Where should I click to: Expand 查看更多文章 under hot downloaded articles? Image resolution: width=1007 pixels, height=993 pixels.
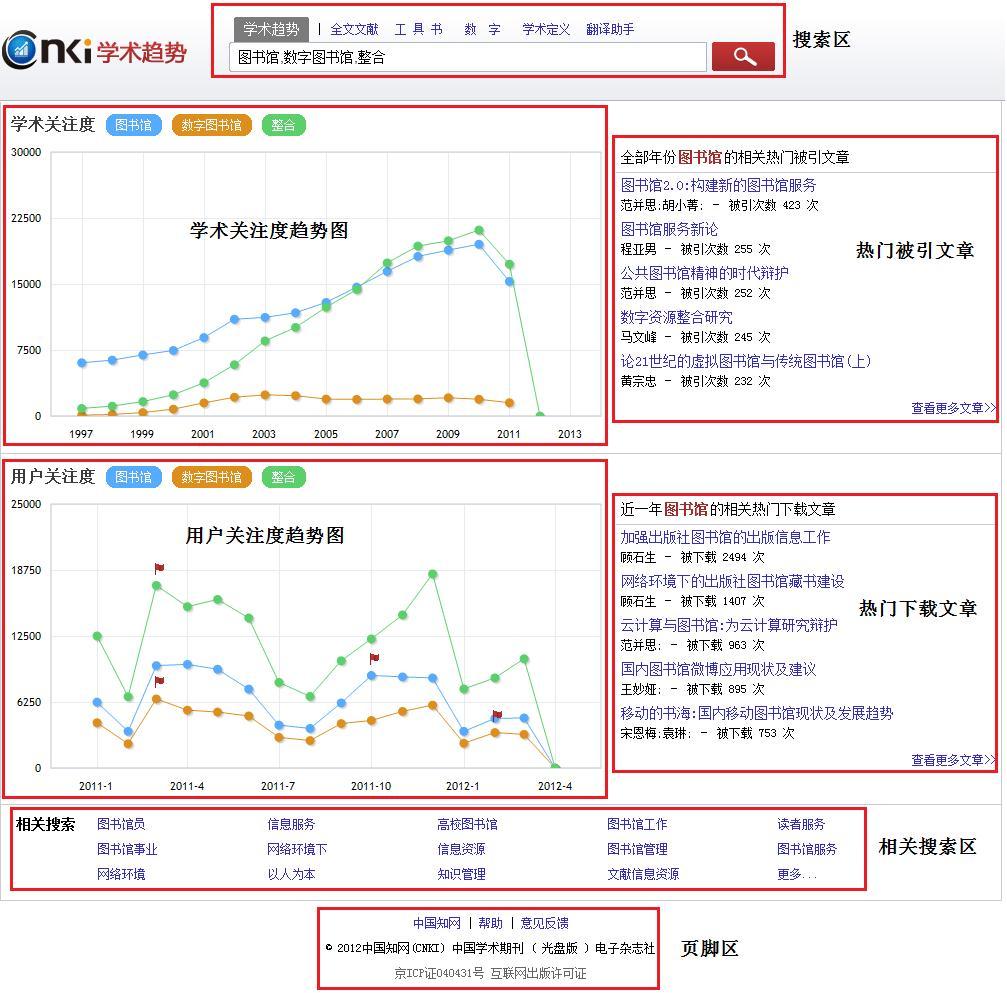[952, 760]
